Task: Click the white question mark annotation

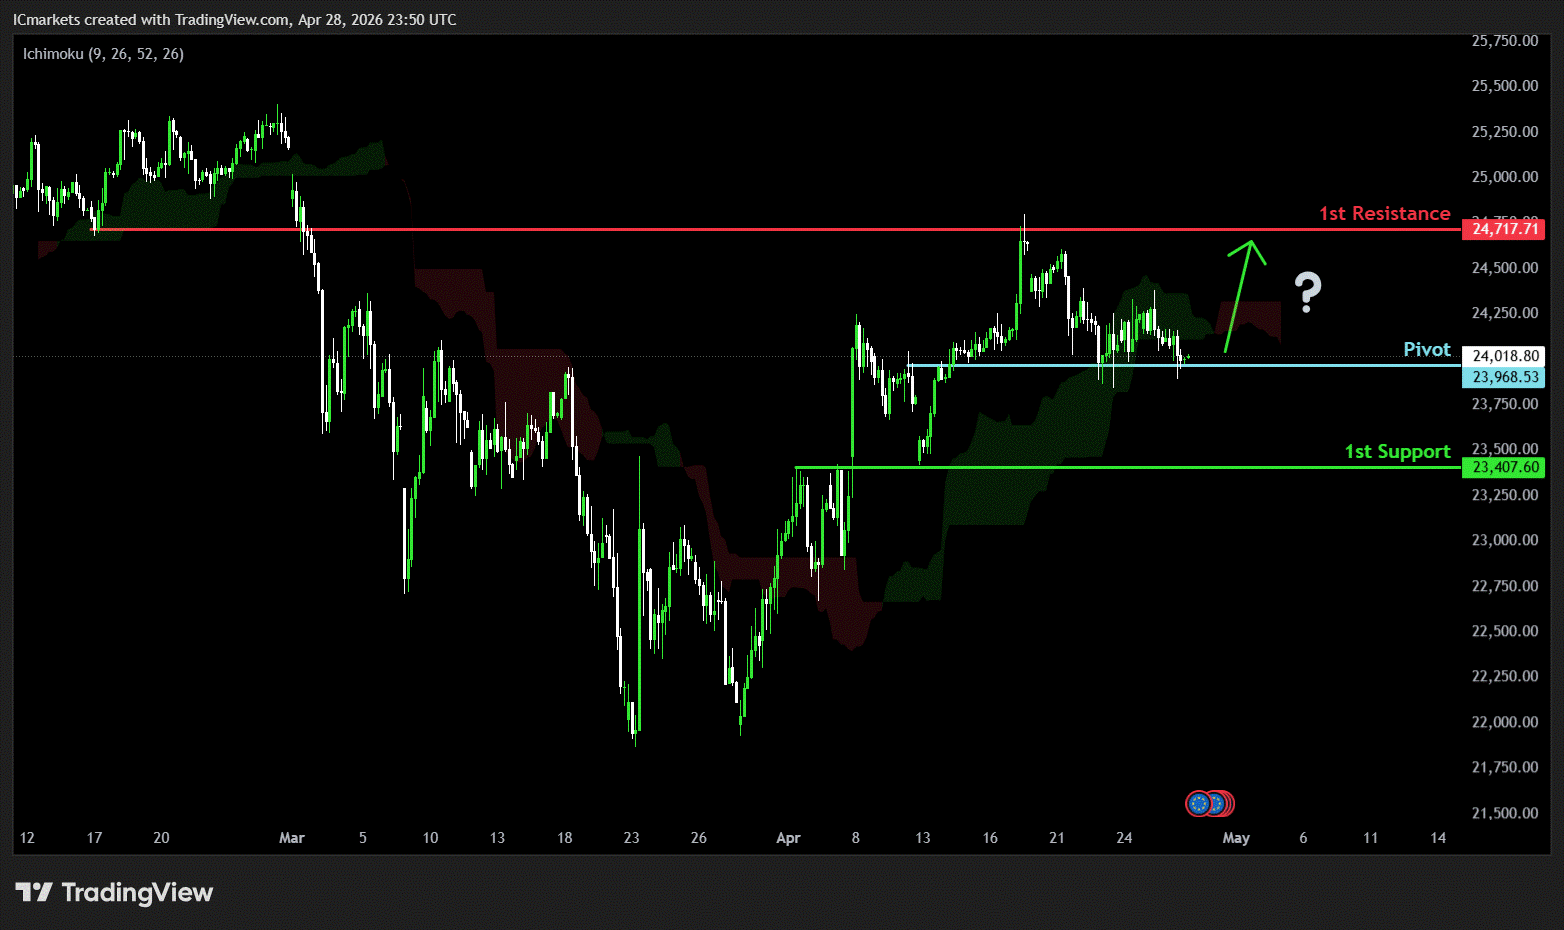Action: click(x=1307, y=292)
